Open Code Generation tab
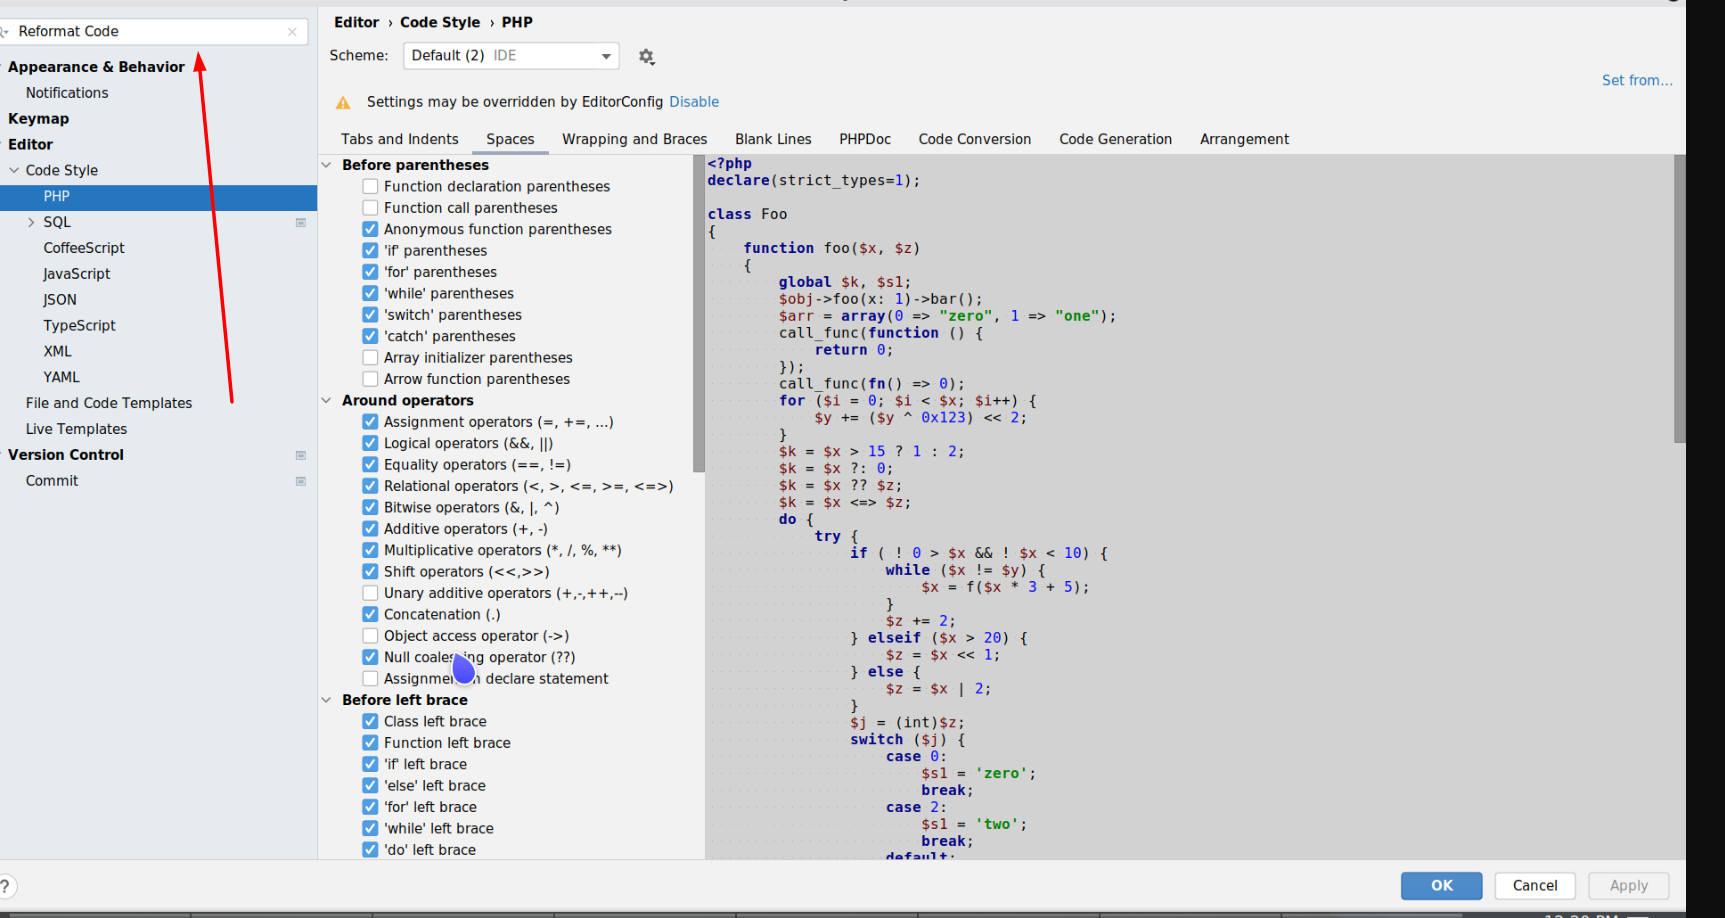 (x=1115, y=139)
